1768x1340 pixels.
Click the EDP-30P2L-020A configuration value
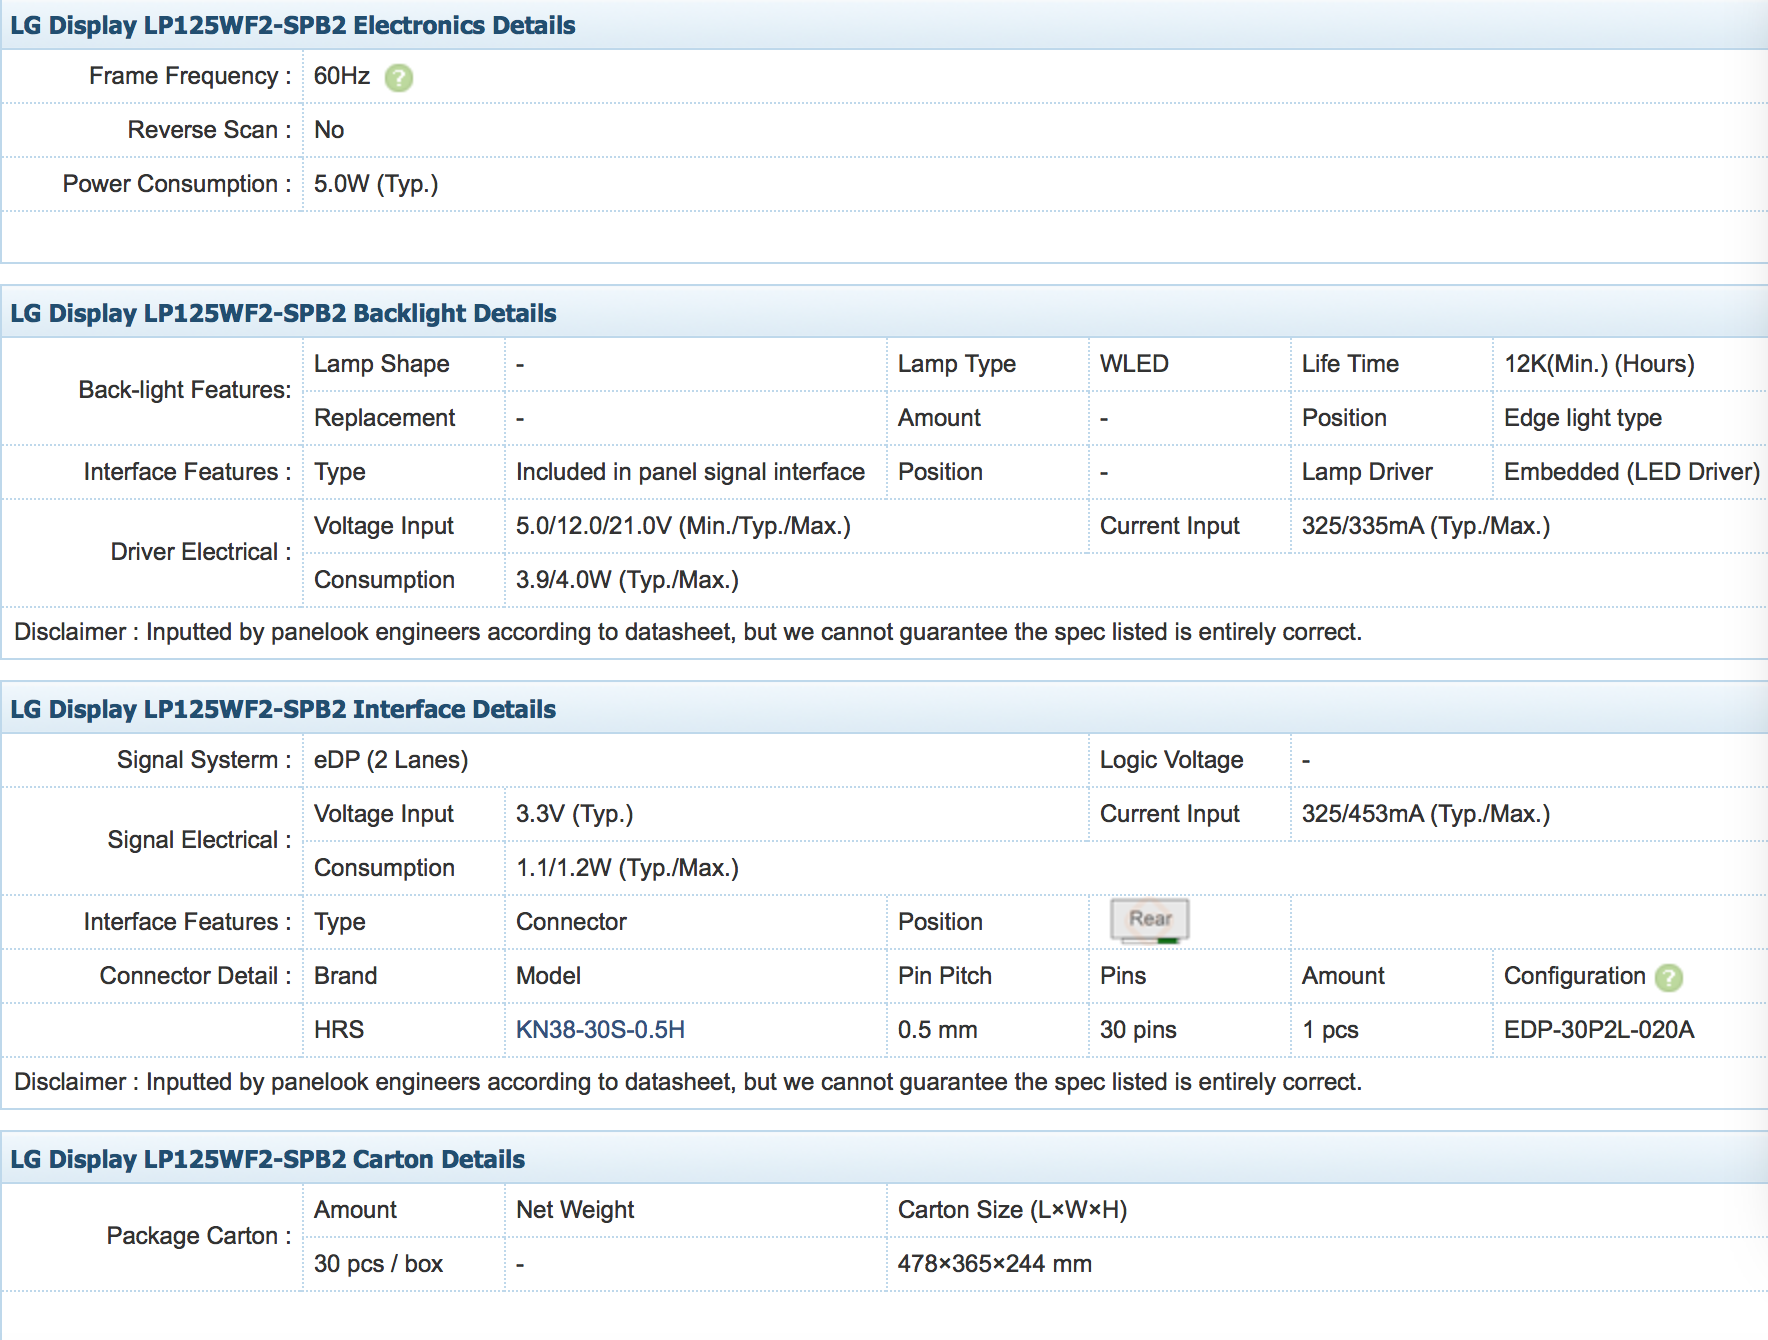point(1599,1030)
